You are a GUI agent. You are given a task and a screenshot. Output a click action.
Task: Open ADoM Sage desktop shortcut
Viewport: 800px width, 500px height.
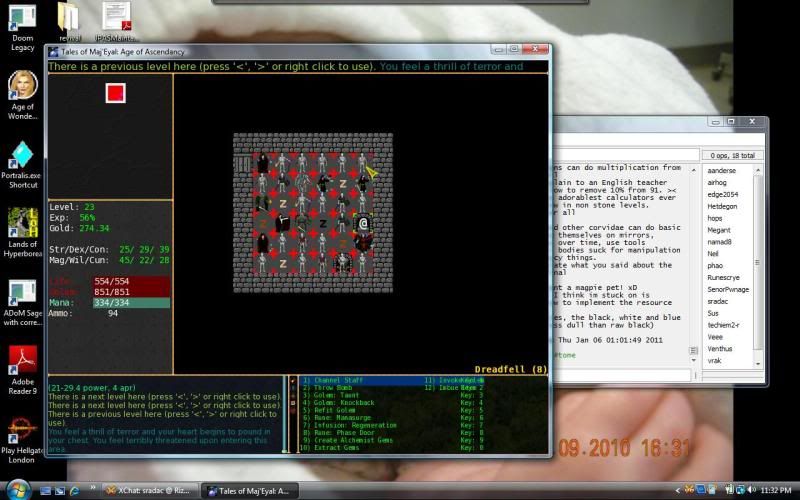[x=22, y=303]
